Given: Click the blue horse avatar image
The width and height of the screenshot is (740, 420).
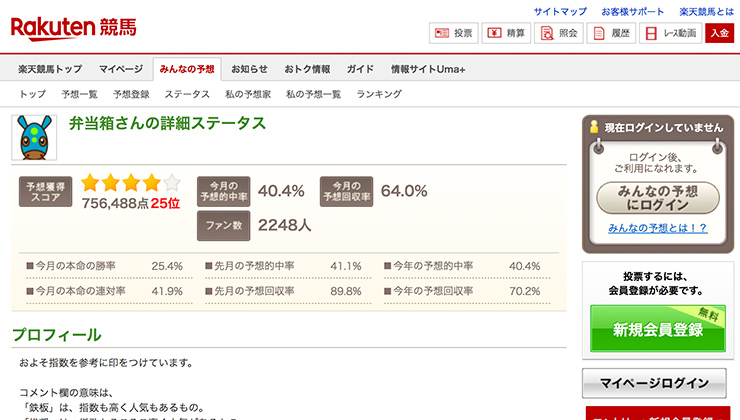Looking at the screenshot, I should (x=34, y=137).
